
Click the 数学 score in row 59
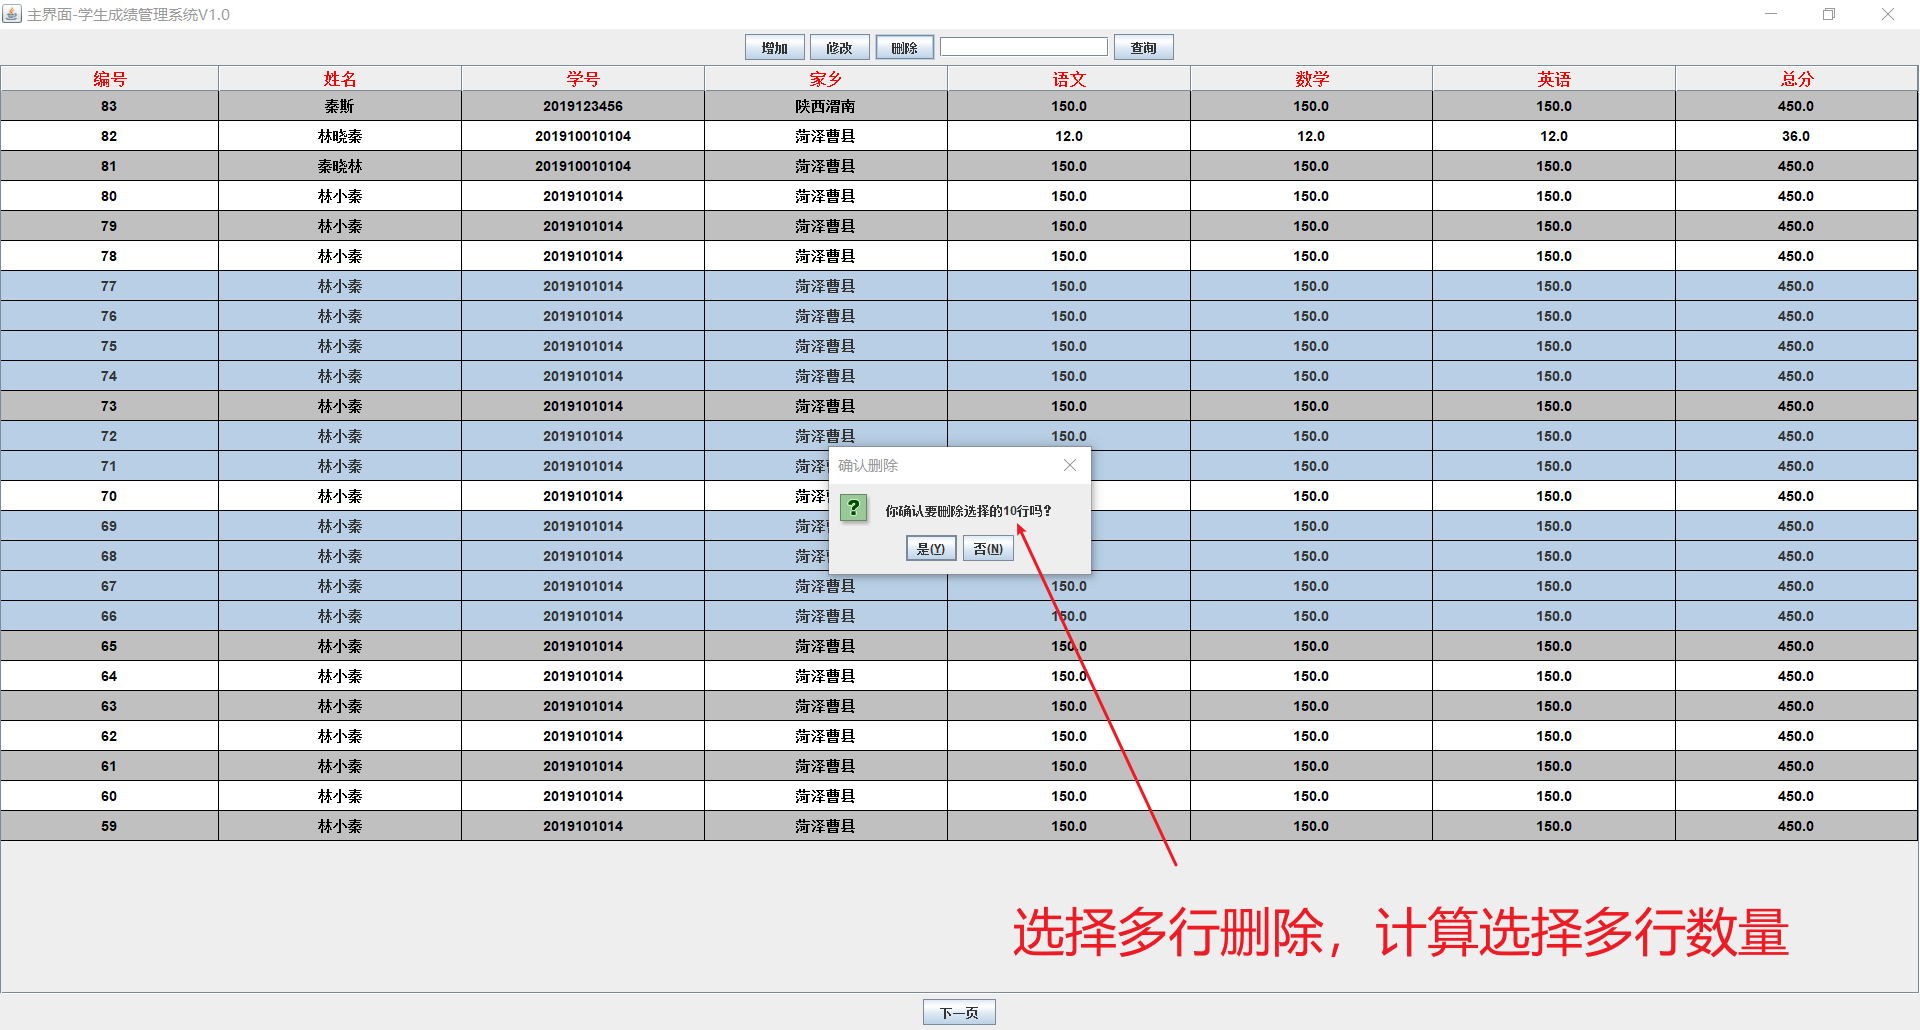click(x=1311, y=826)
